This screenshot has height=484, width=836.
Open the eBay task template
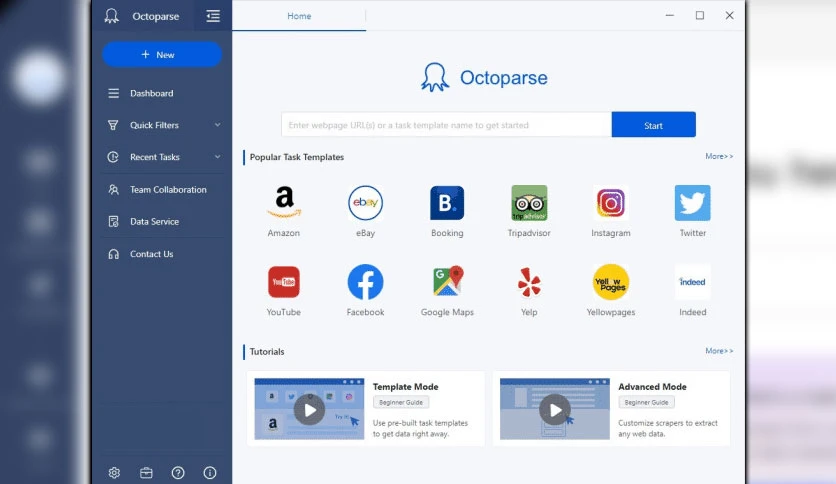[x=365, y=203]
